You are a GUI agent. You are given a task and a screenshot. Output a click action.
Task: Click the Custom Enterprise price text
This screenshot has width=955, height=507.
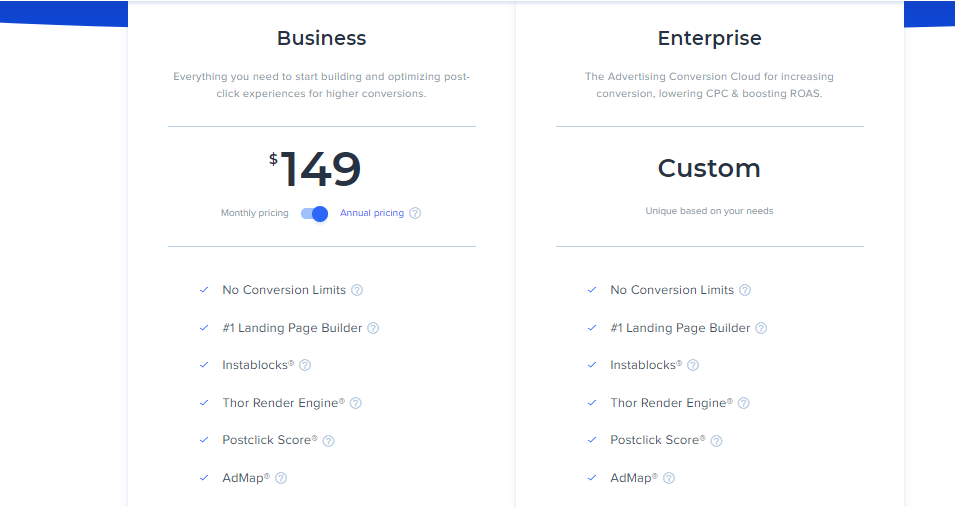[x=709, y=168]
